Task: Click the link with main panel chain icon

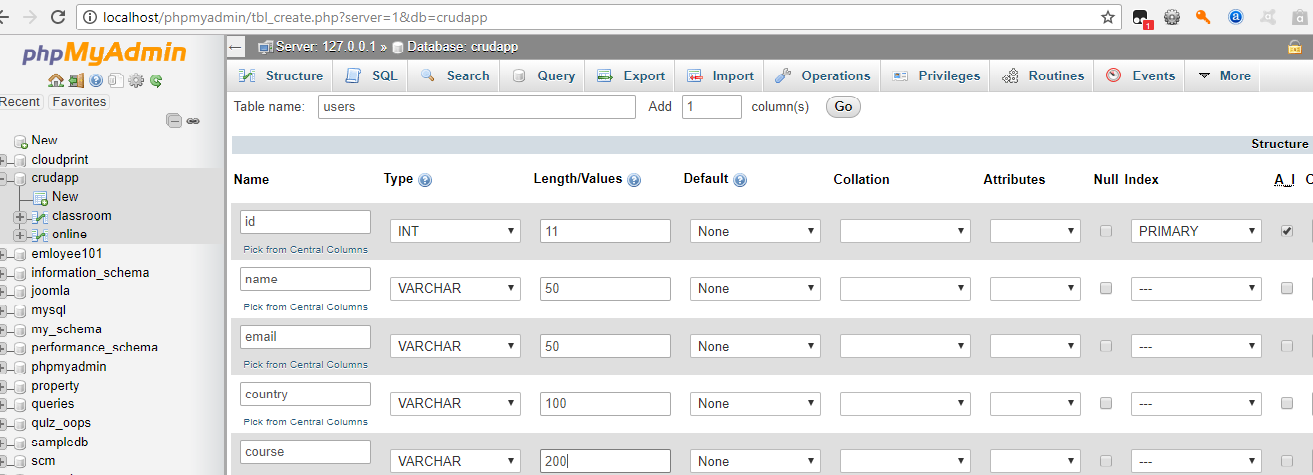Action: (193, 121)
